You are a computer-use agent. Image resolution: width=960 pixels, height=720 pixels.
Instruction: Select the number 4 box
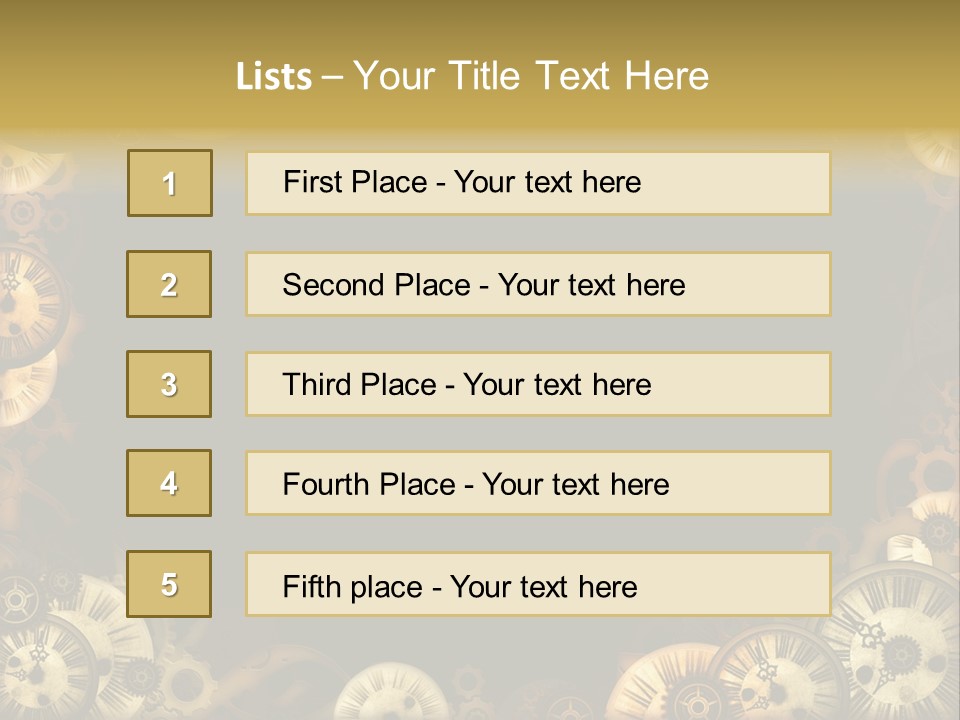[169, 483]
